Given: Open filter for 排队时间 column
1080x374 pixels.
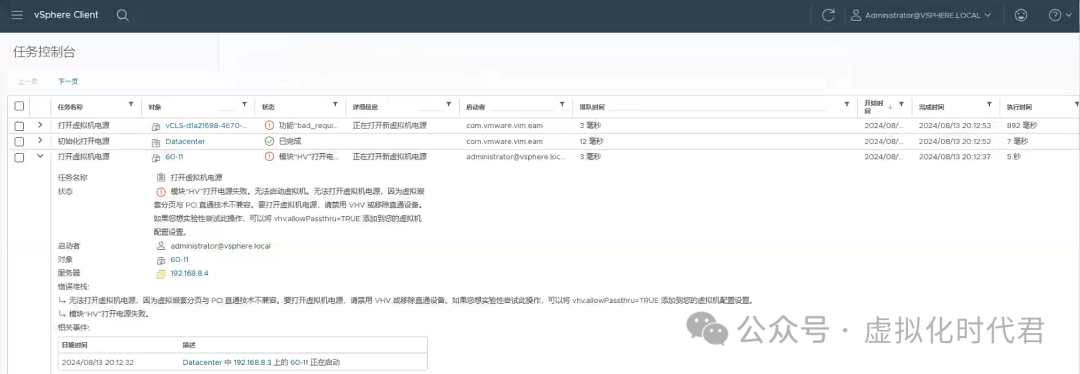Looking at the screenshot, I should 847,105.
